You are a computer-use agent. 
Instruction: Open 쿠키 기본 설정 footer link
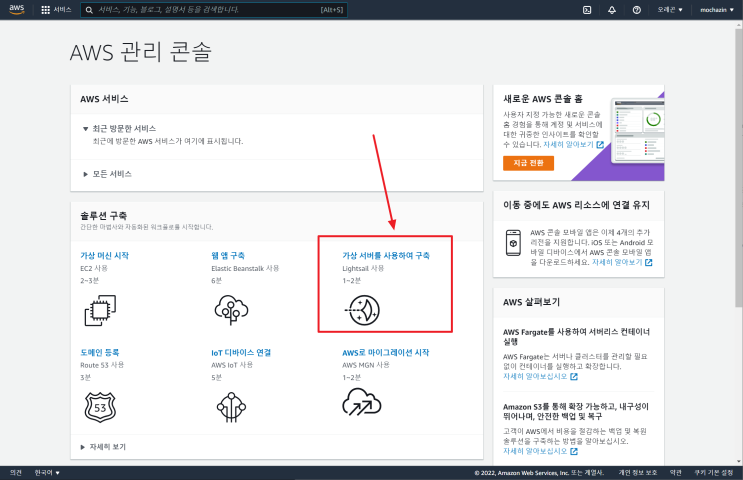713,472
